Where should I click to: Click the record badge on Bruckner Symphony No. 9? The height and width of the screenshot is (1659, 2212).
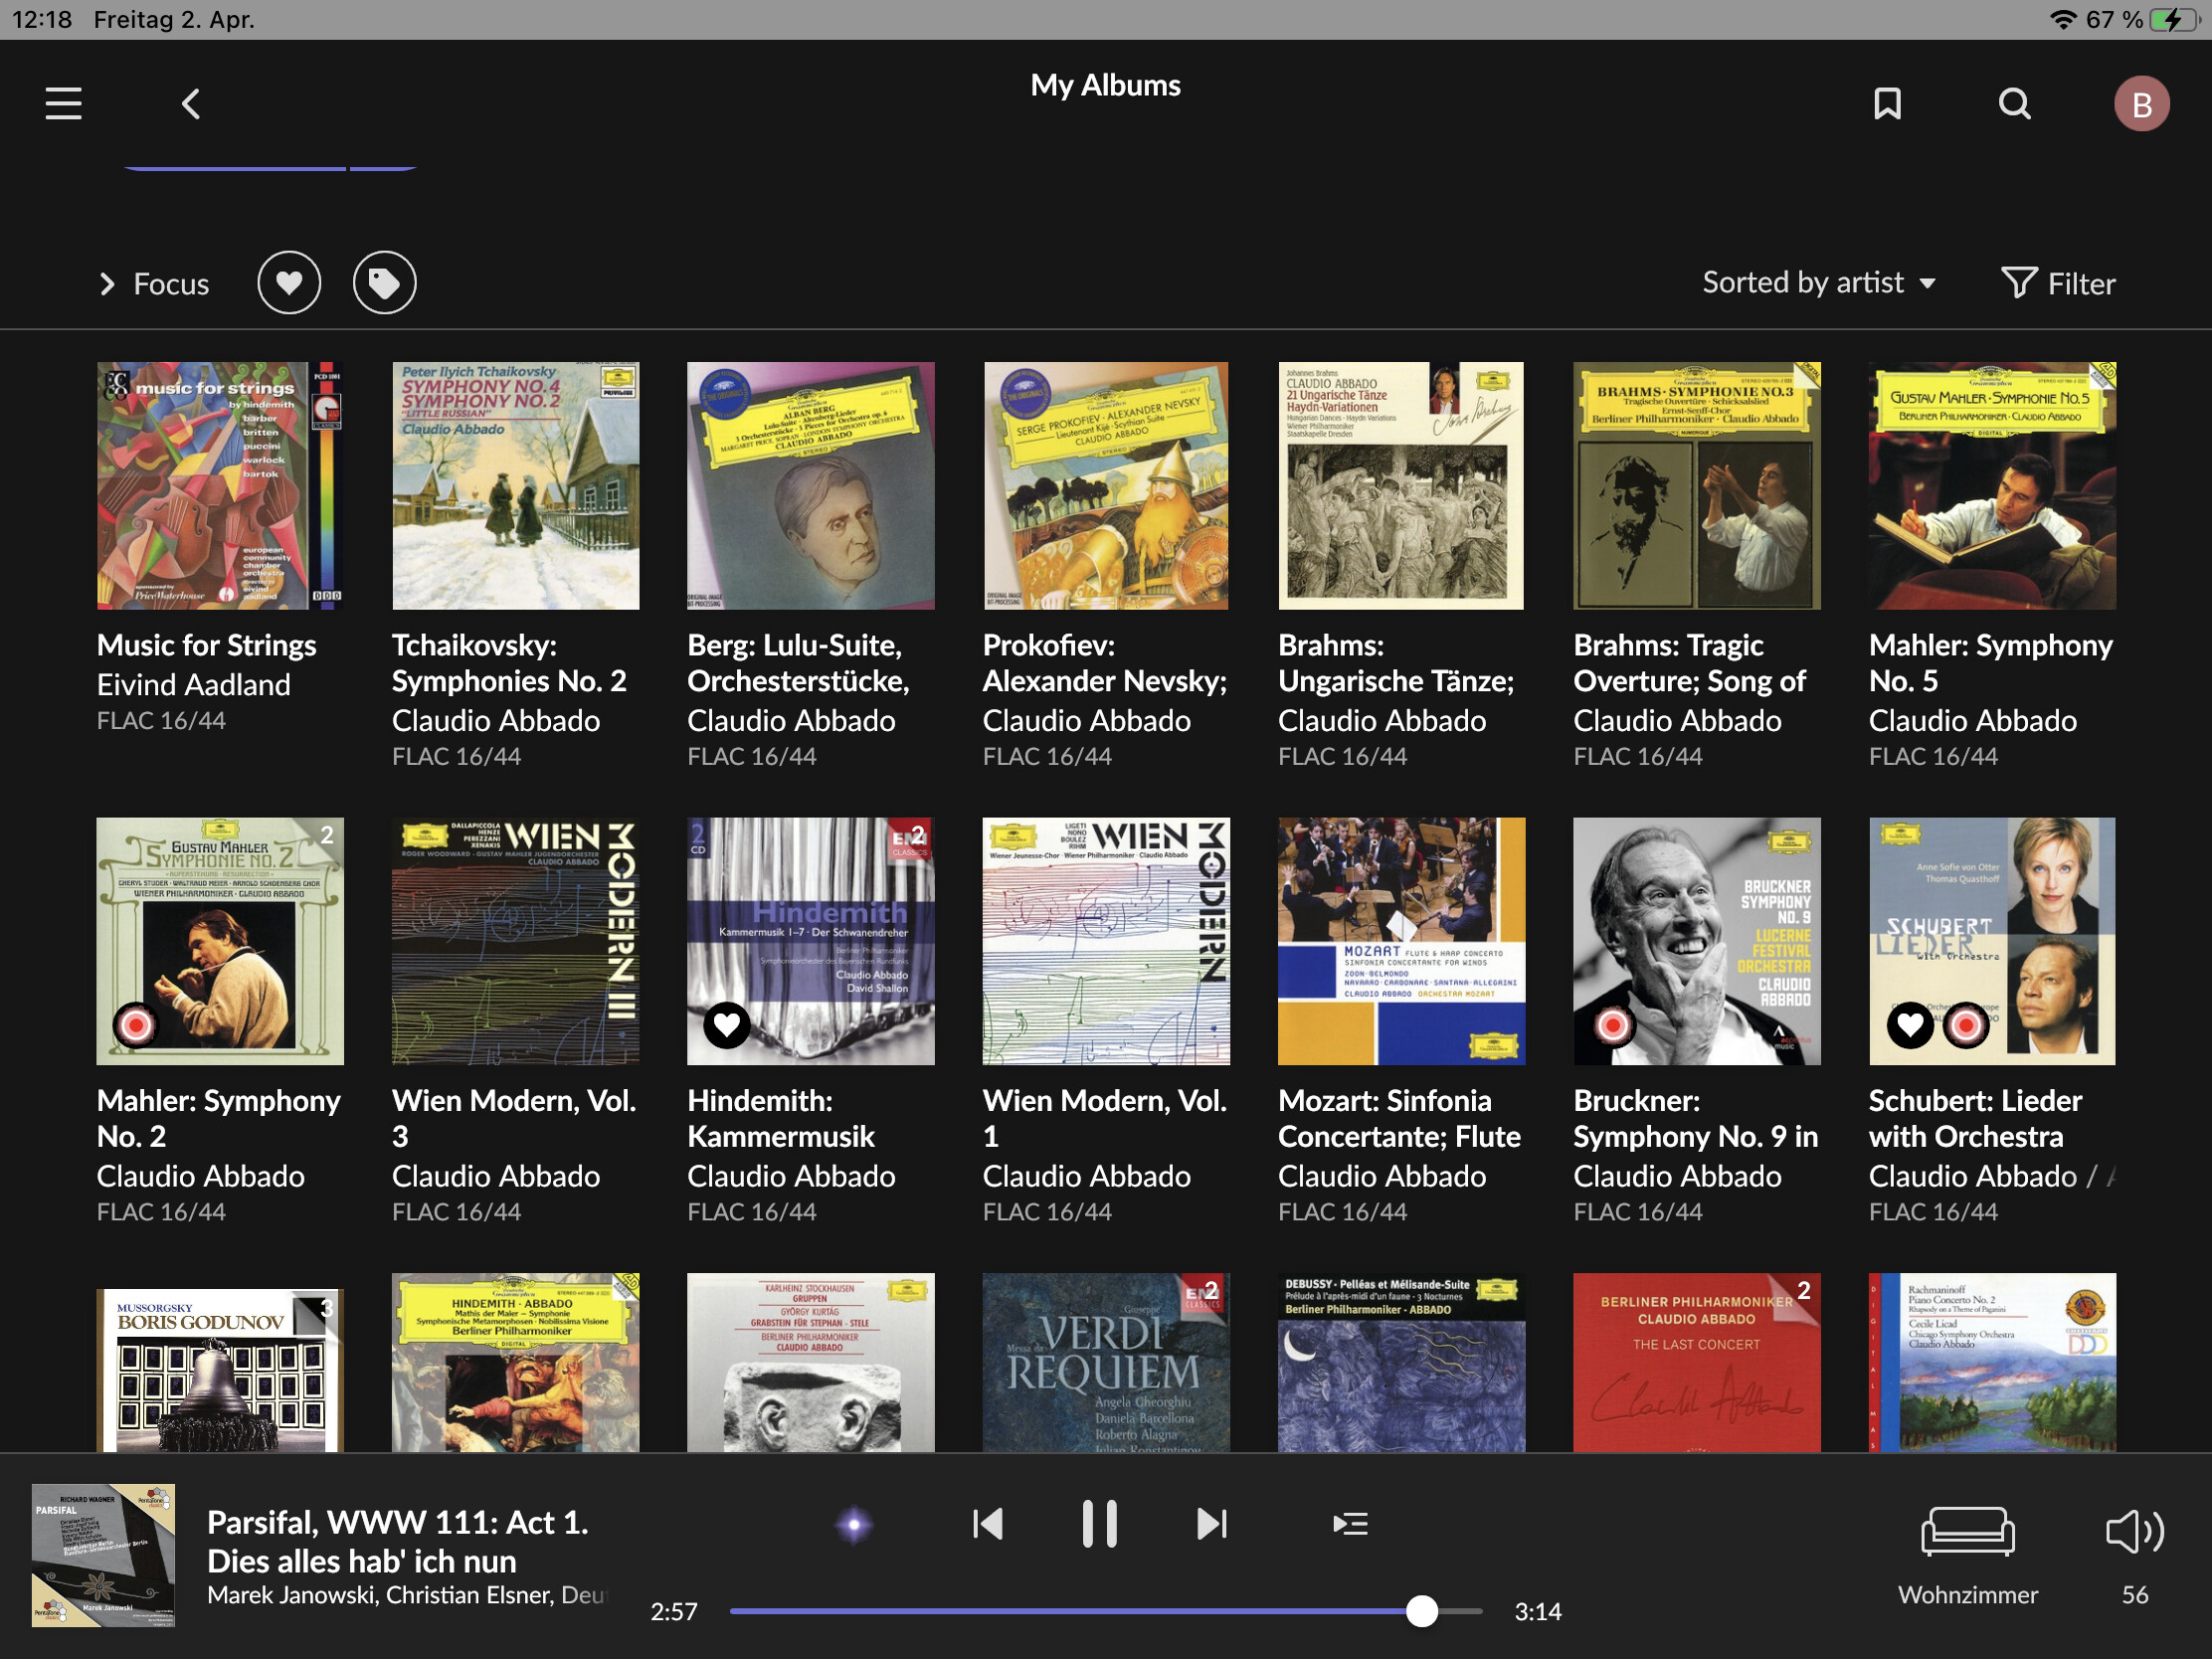[x=1612, y=1025]
